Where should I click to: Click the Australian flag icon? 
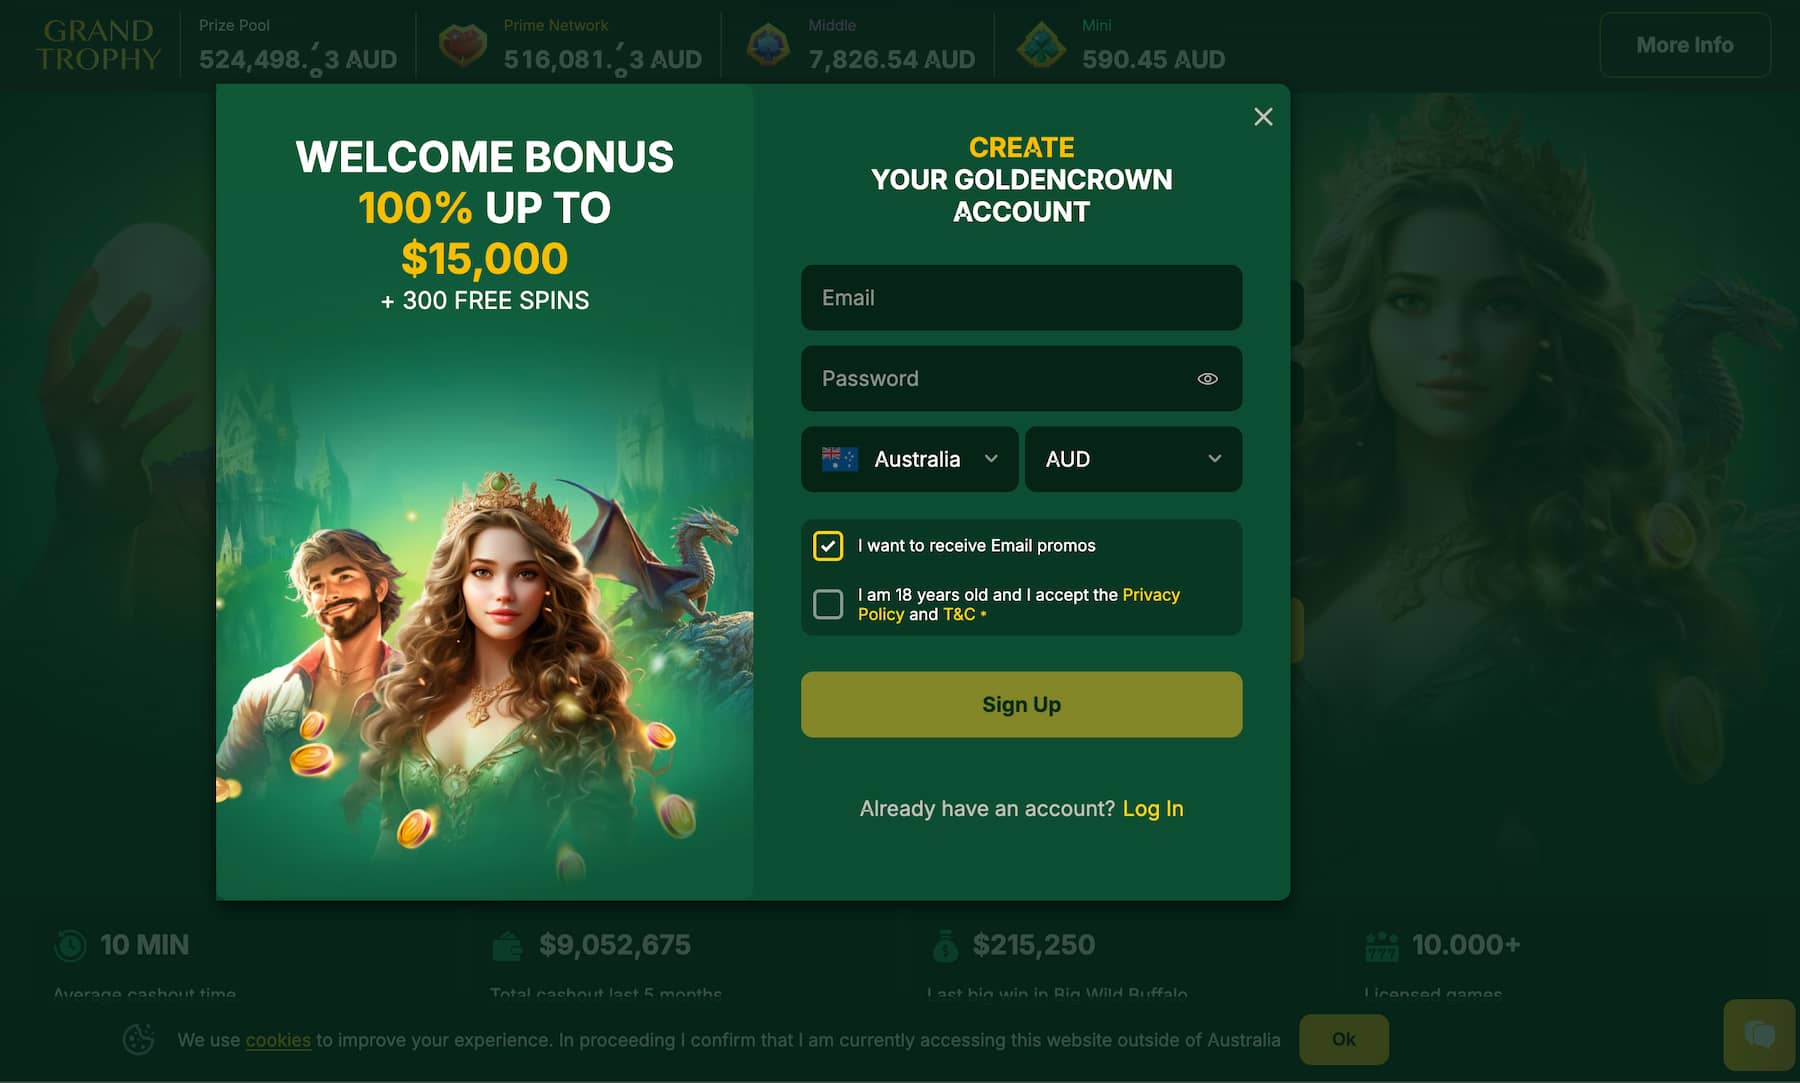pos(840,459)
